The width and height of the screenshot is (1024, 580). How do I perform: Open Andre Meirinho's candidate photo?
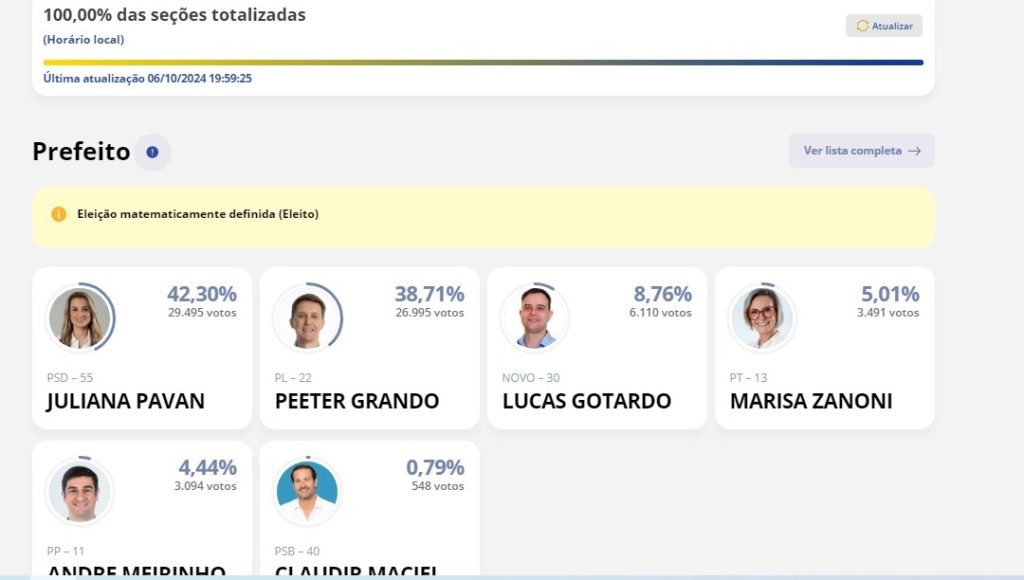click(80, 492)
